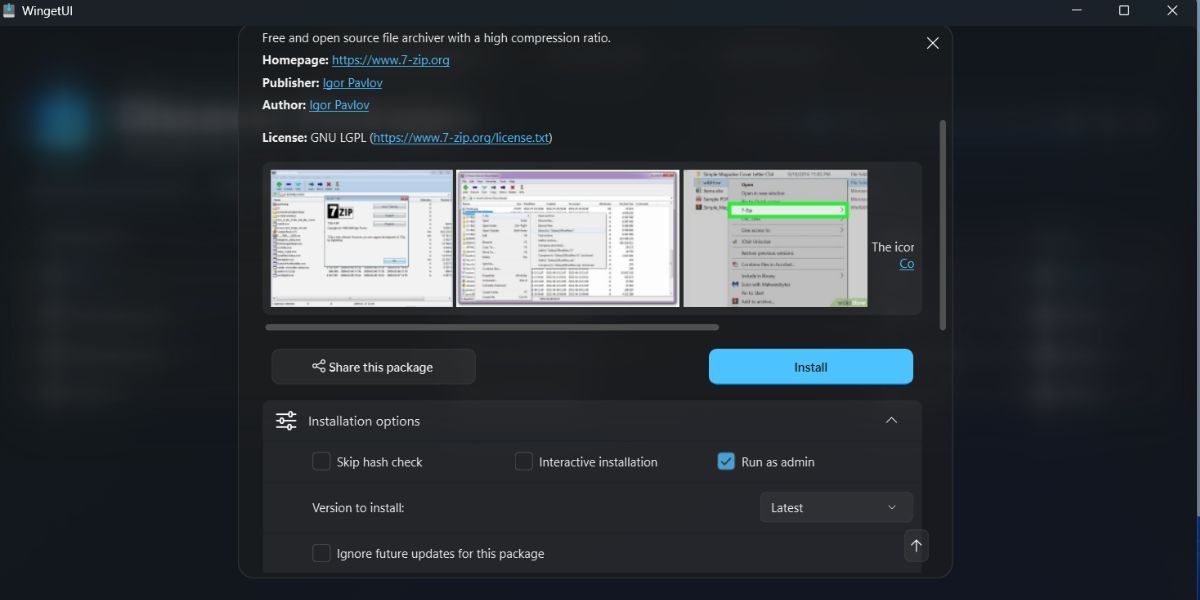Click the dialog's vertical scrollbar
This screenshot has height=600, width=1200.
pyautogui.click(x=942, y=225)
